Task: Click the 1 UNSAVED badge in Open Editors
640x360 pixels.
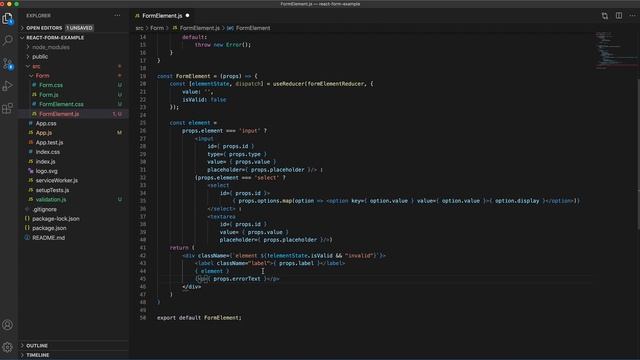Action: 80,28
